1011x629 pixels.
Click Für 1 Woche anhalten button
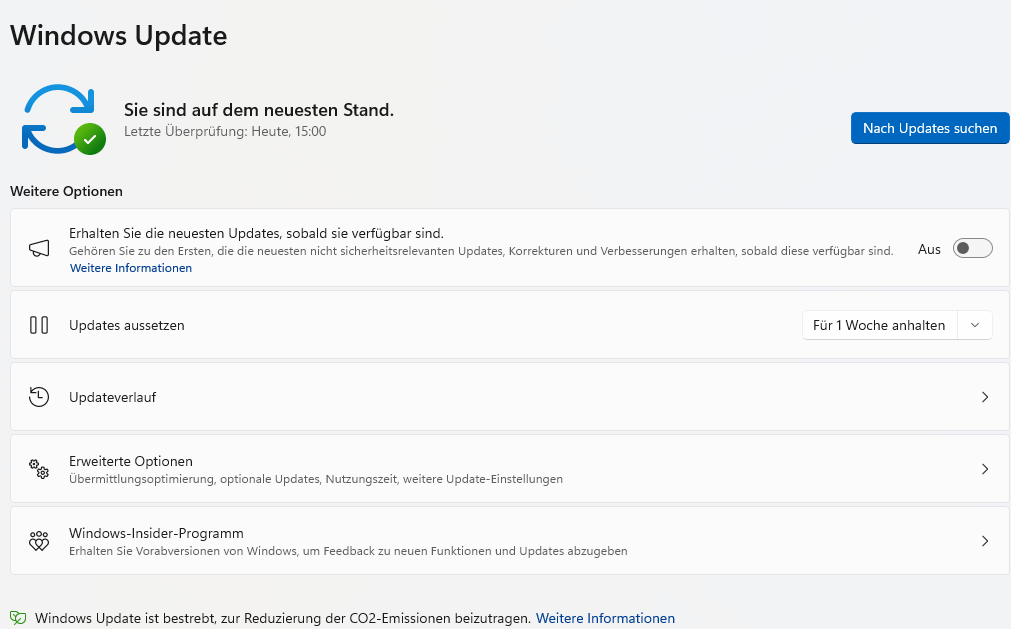[x=879, y=325]
